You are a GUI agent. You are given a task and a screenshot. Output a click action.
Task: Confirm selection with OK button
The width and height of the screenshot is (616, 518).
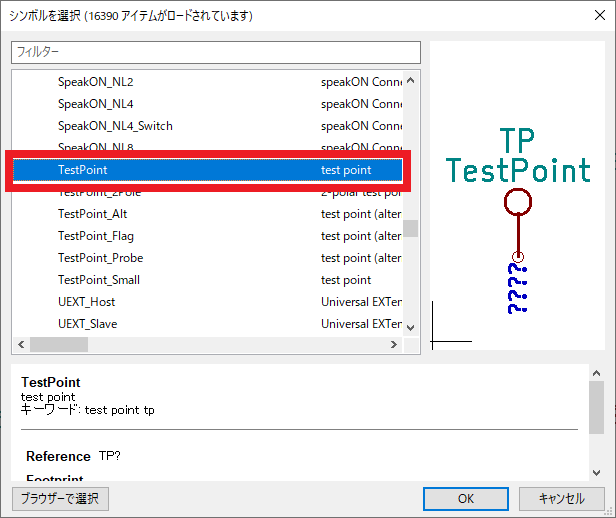(x=466, y=498)
